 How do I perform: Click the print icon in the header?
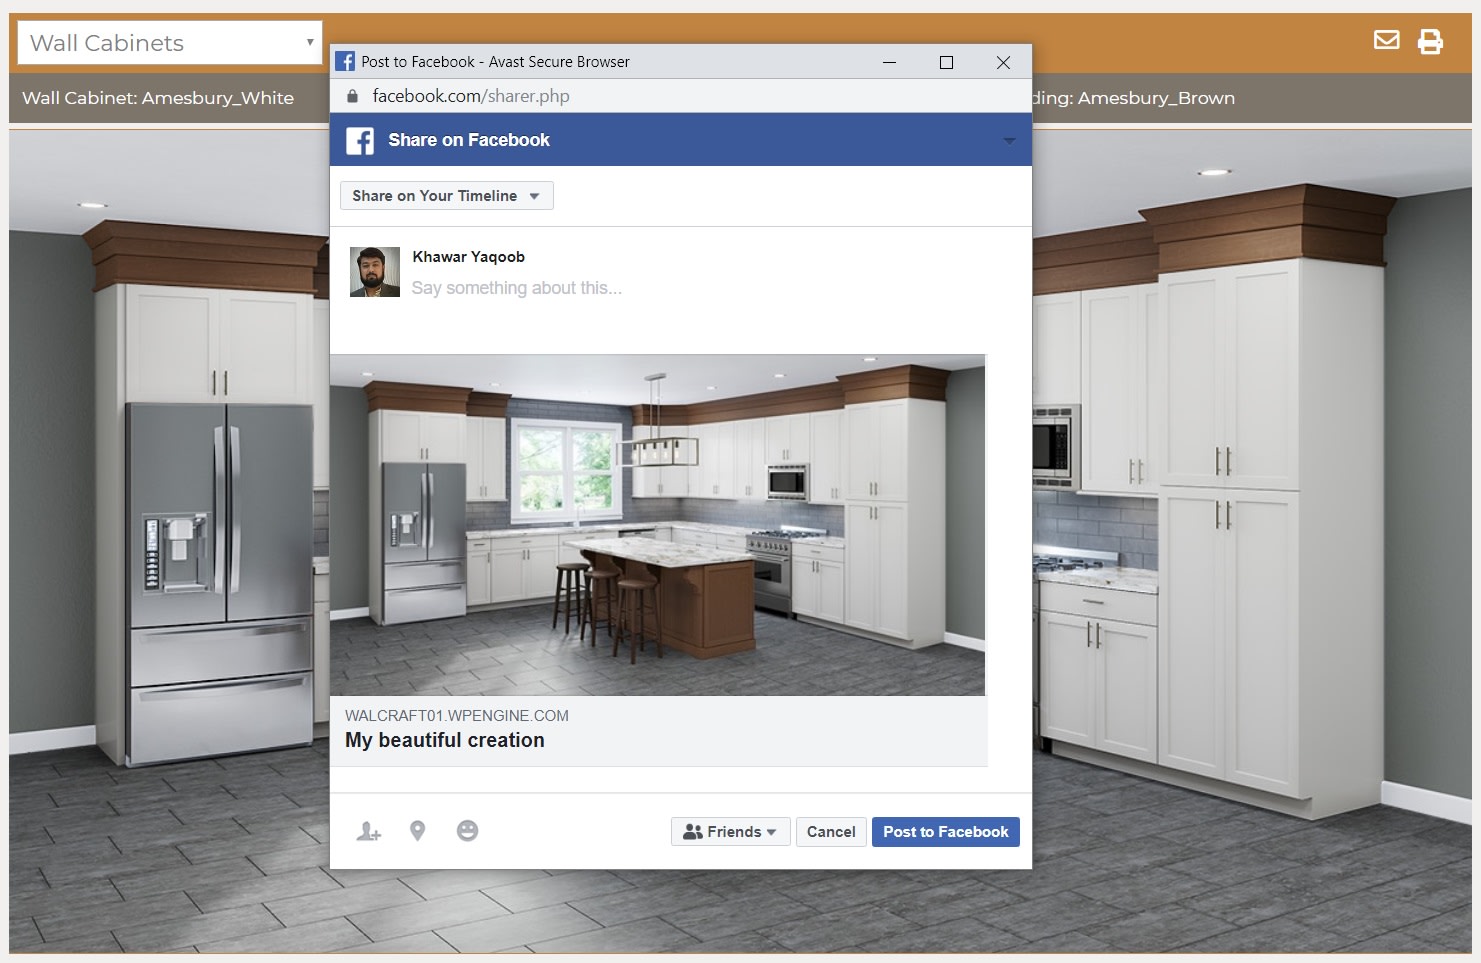(x=1430, y=41)
